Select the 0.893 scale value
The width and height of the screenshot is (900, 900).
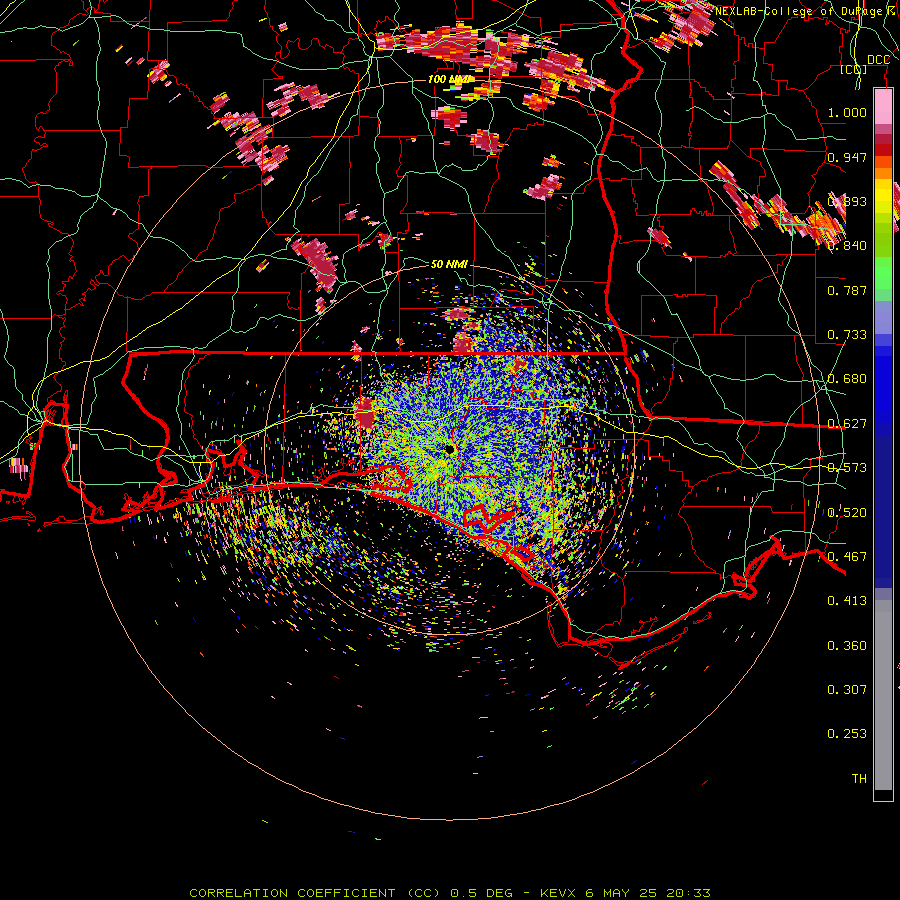(x=847, y=201)
